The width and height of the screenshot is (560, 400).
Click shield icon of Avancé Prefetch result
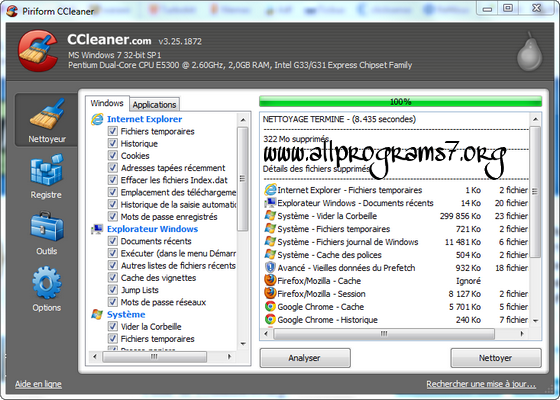point(270,268)
